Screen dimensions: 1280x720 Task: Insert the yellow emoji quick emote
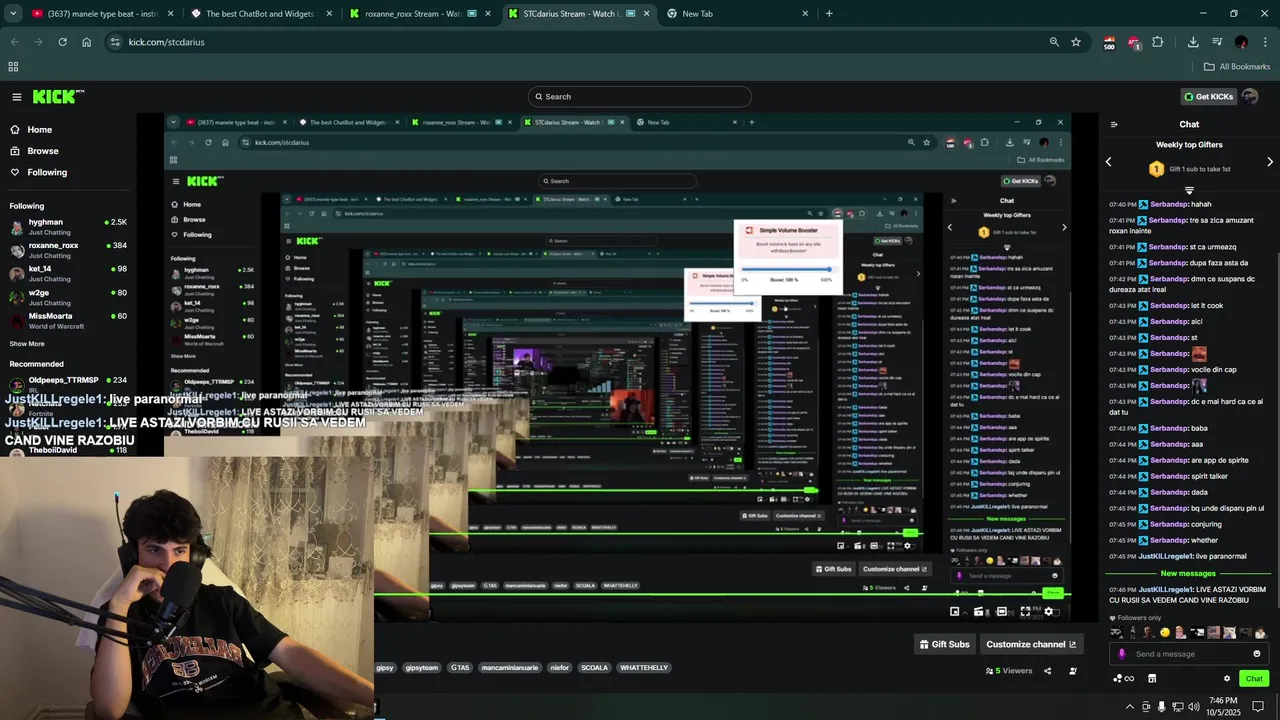(1165, 632)
